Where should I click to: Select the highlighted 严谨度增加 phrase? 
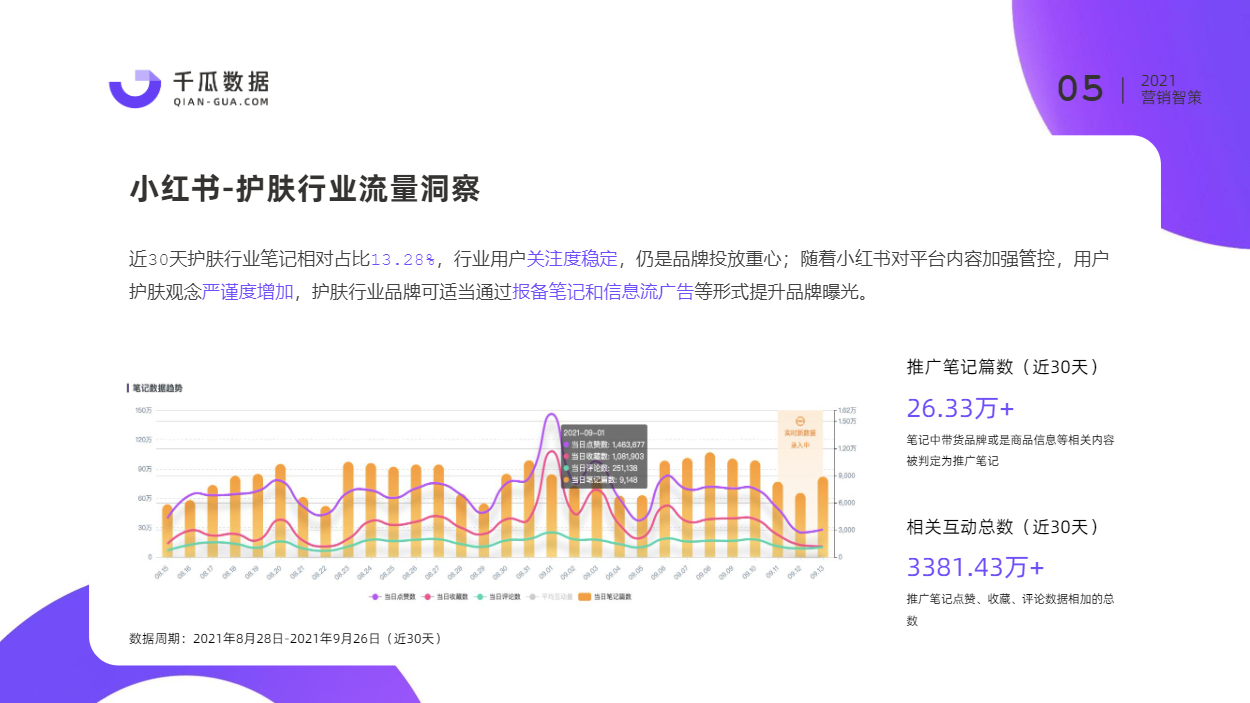pyautogui.click(x=248, y=292)
